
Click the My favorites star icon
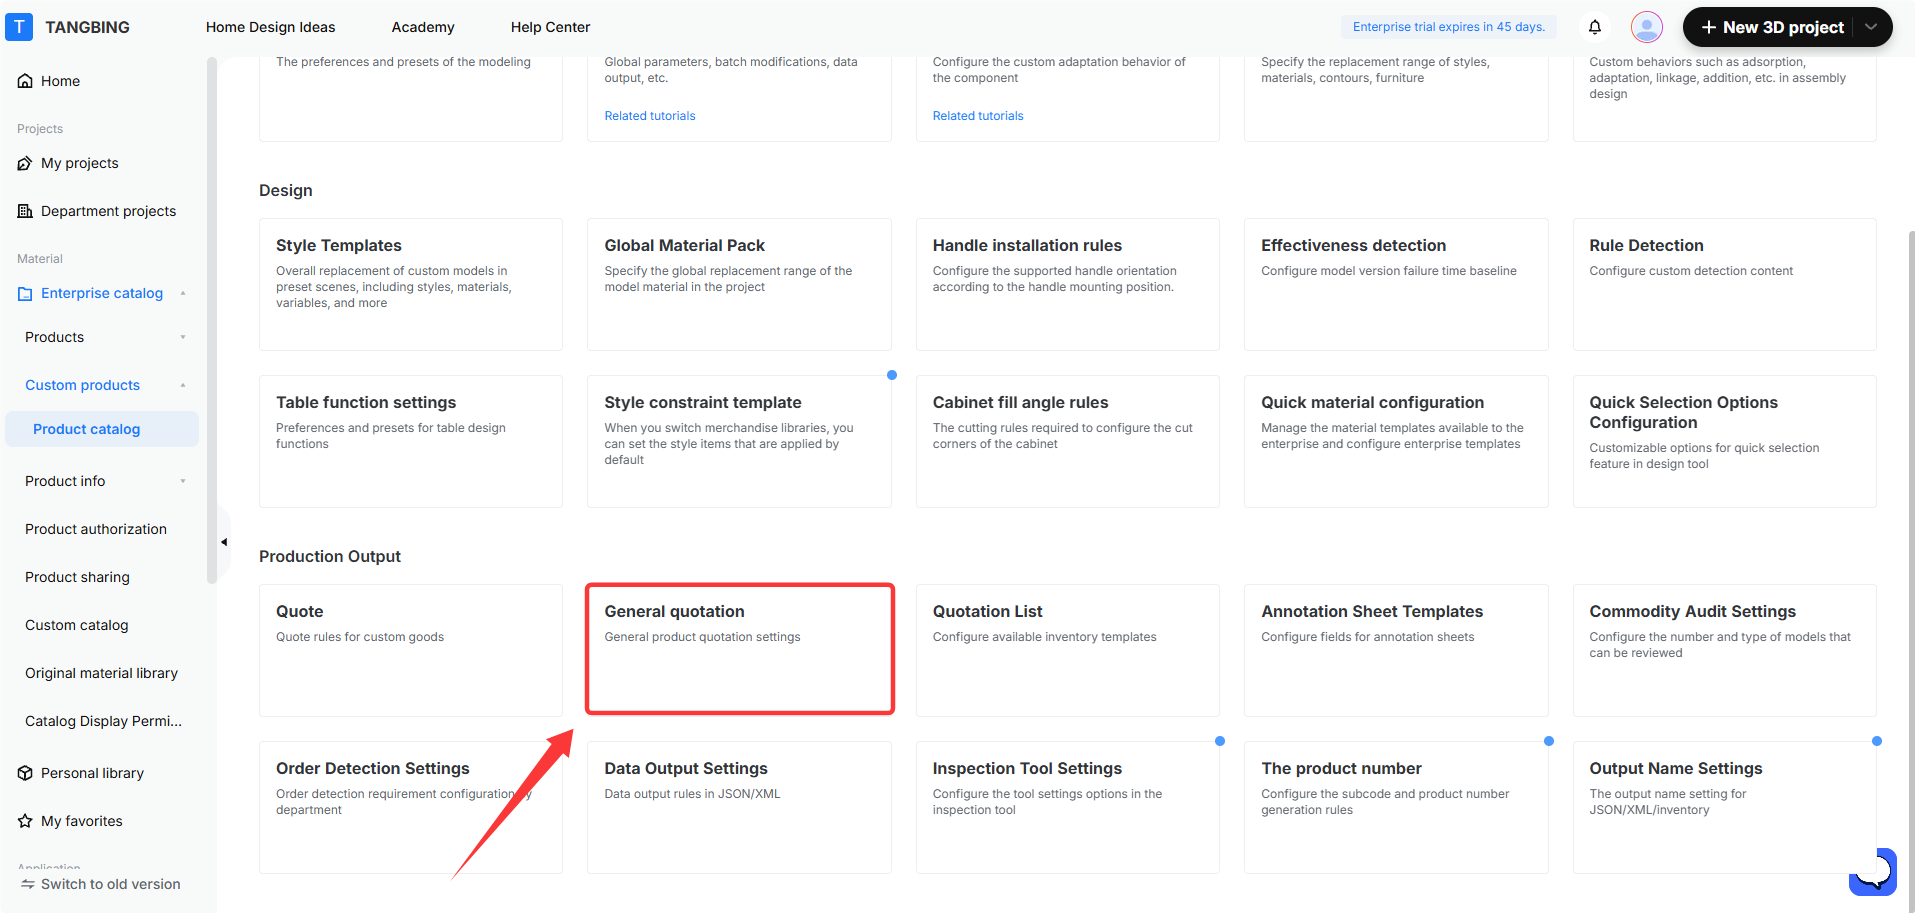click(25, 821)
